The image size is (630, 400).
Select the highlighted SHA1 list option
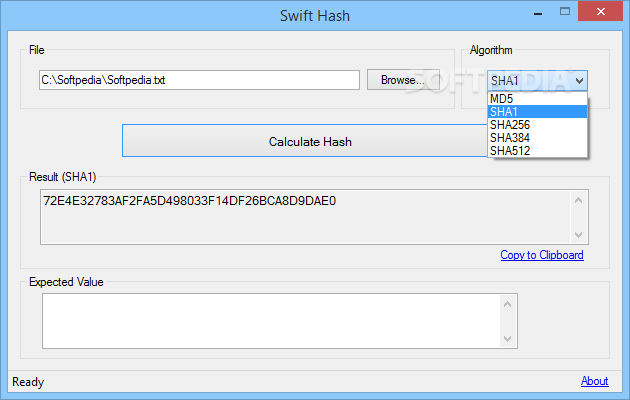tap(537, 112)
